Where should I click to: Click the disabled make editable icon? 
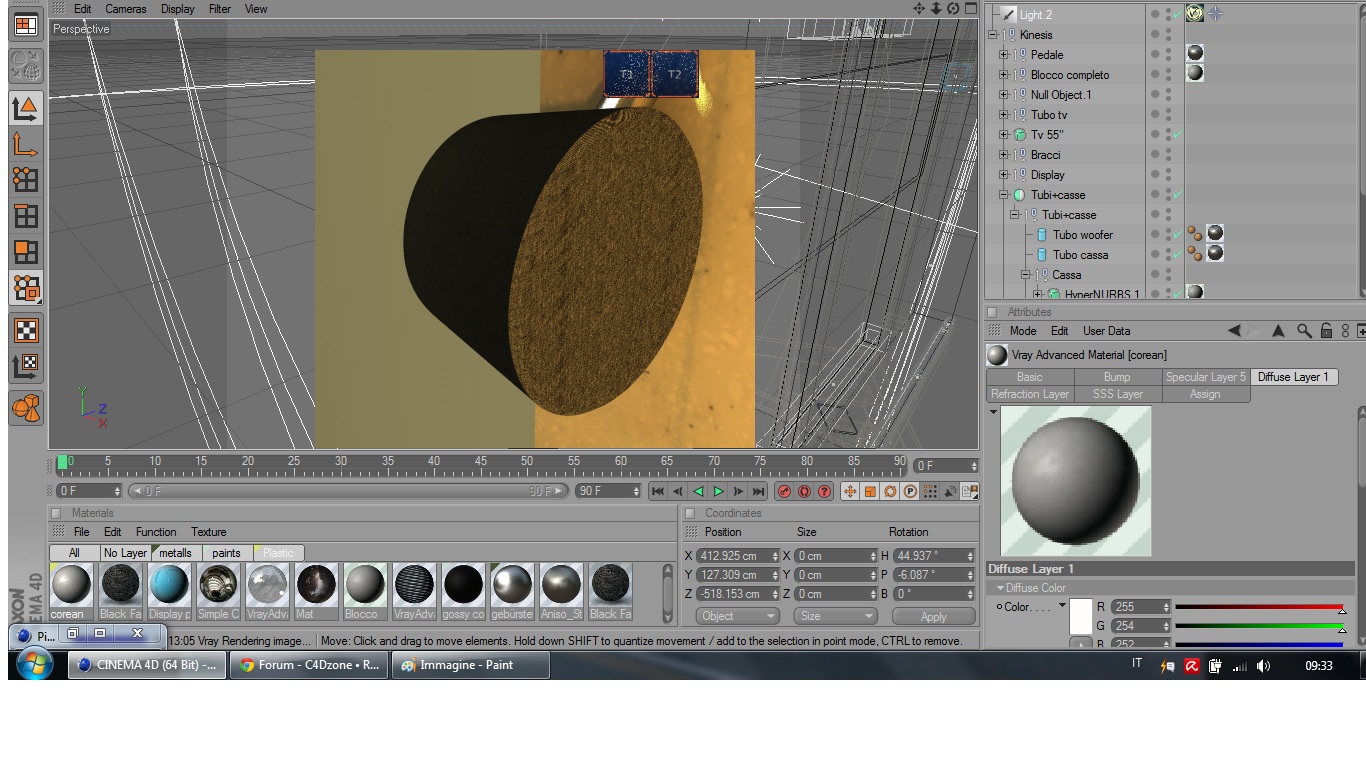point(26,66)
